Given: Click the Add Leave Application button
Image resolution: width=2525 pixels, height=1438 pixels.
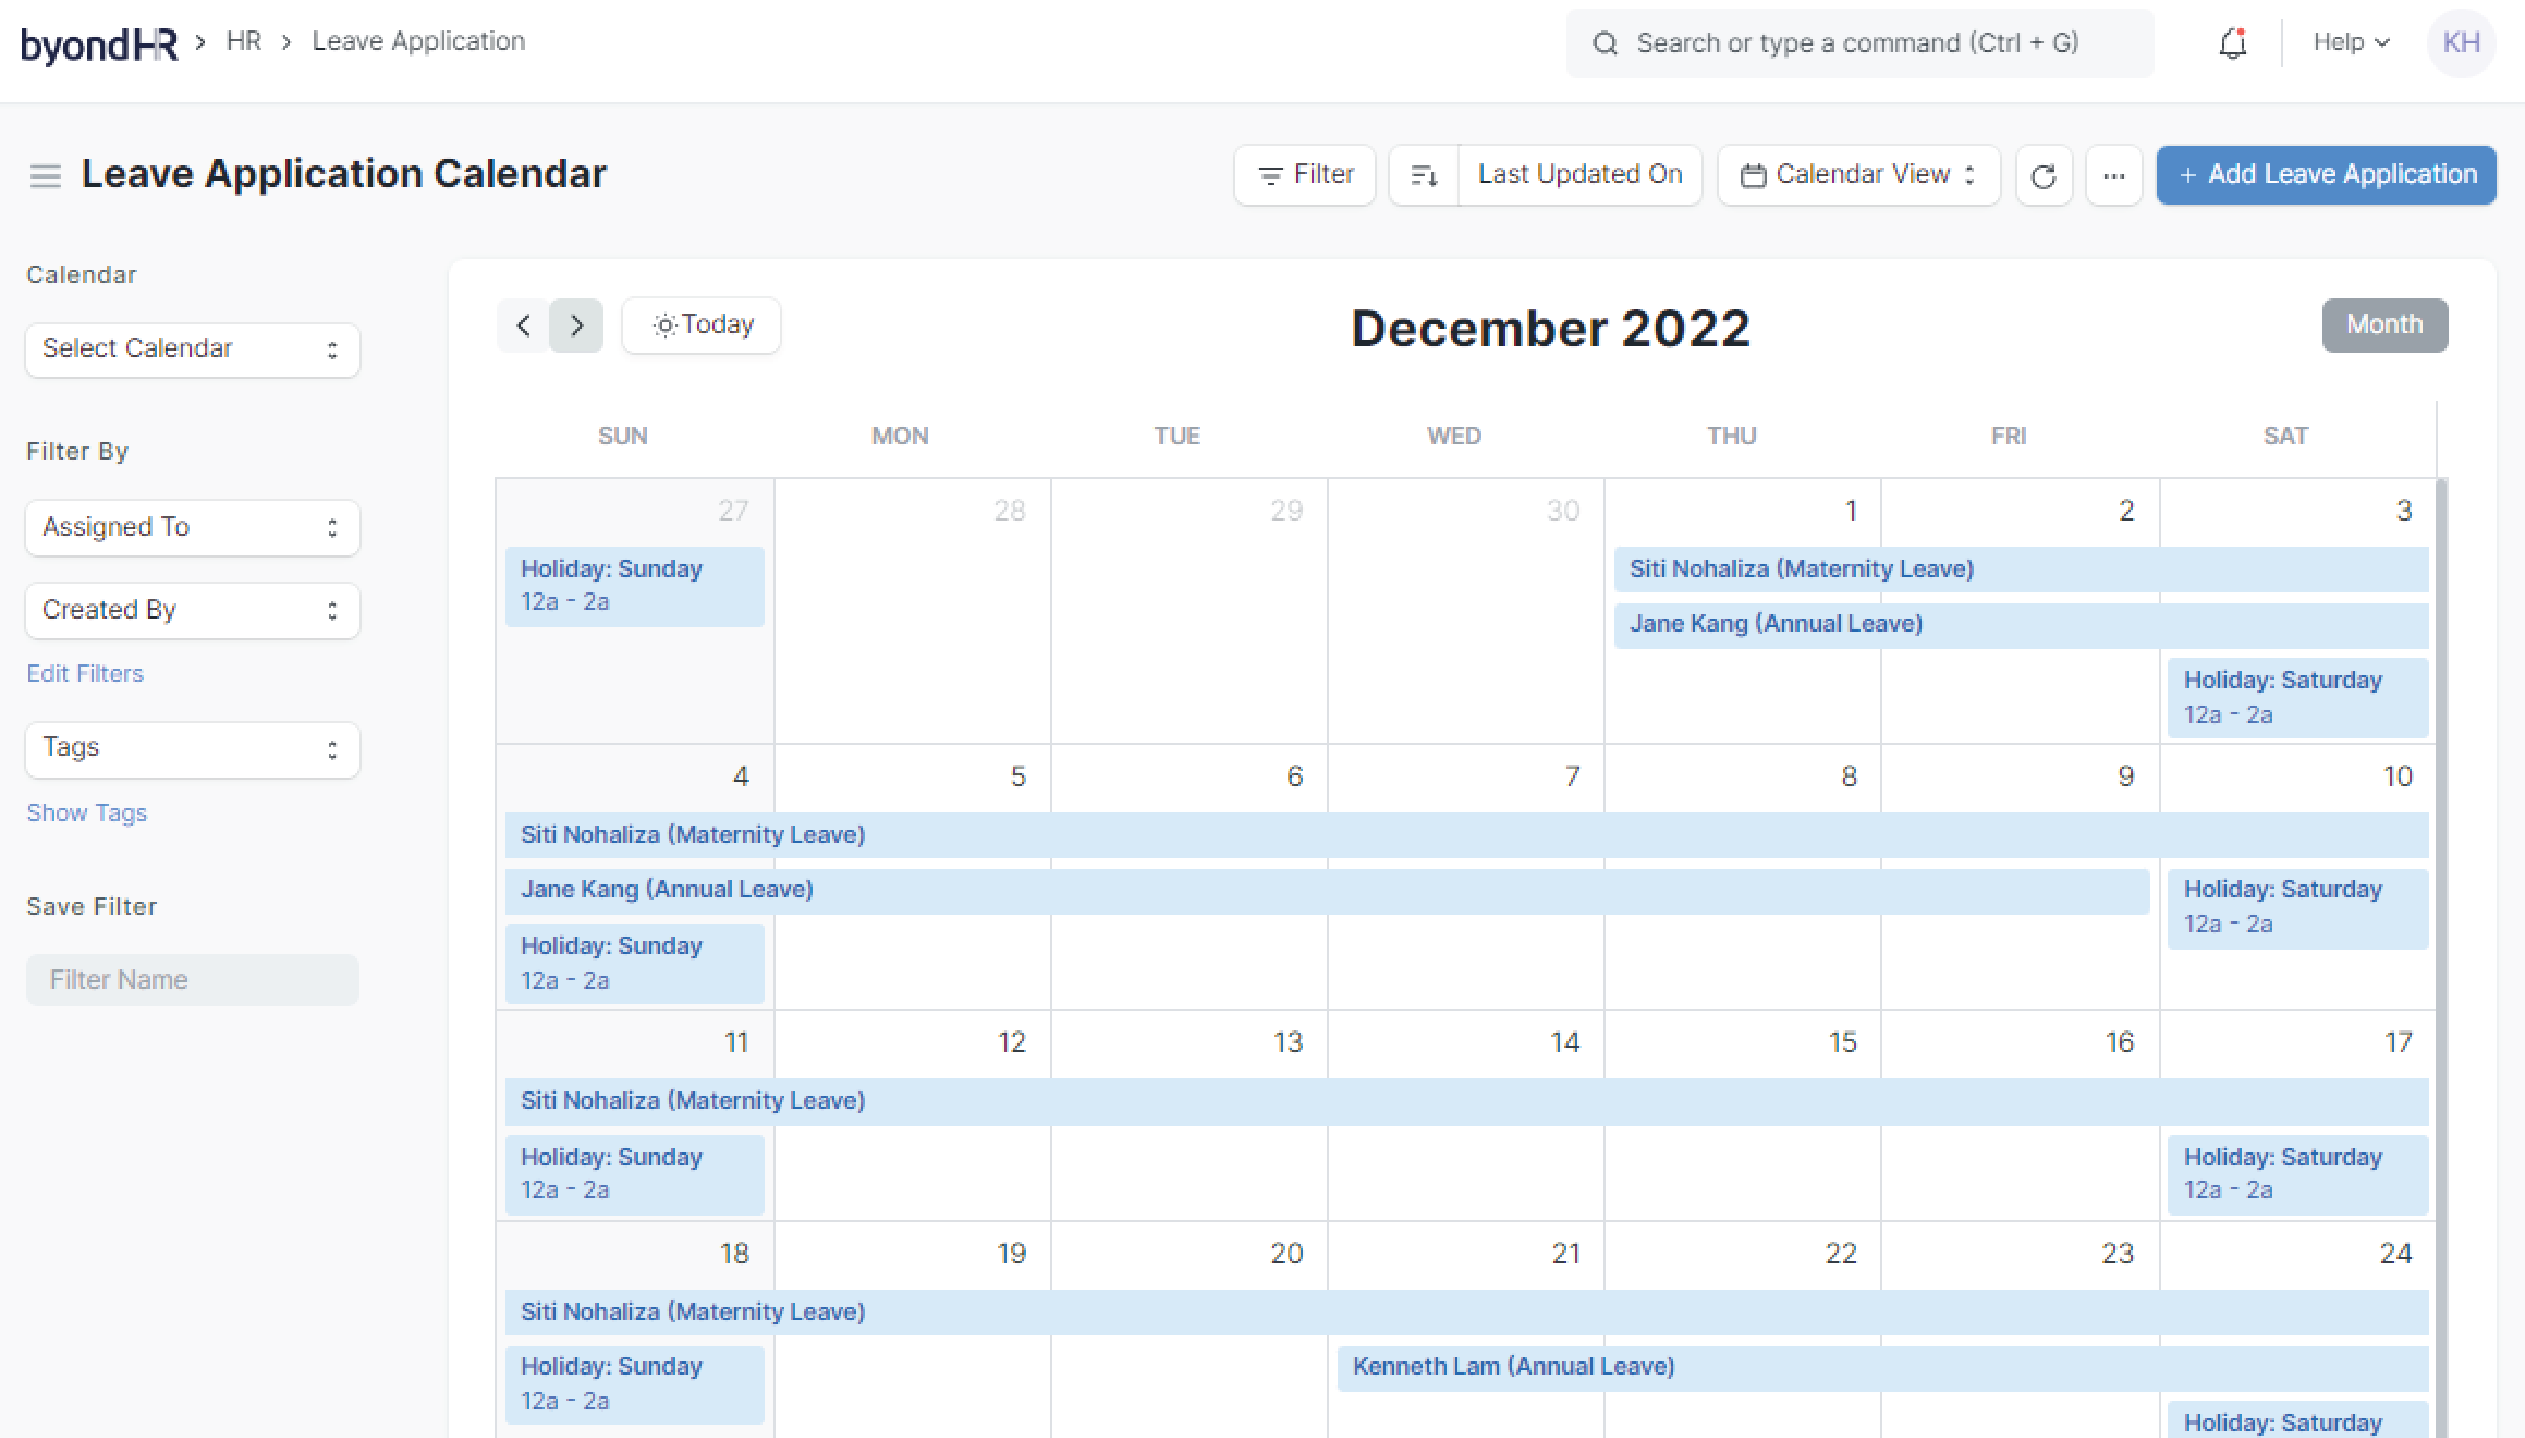Looking at the screenshot, I should tap(2329, 173).
